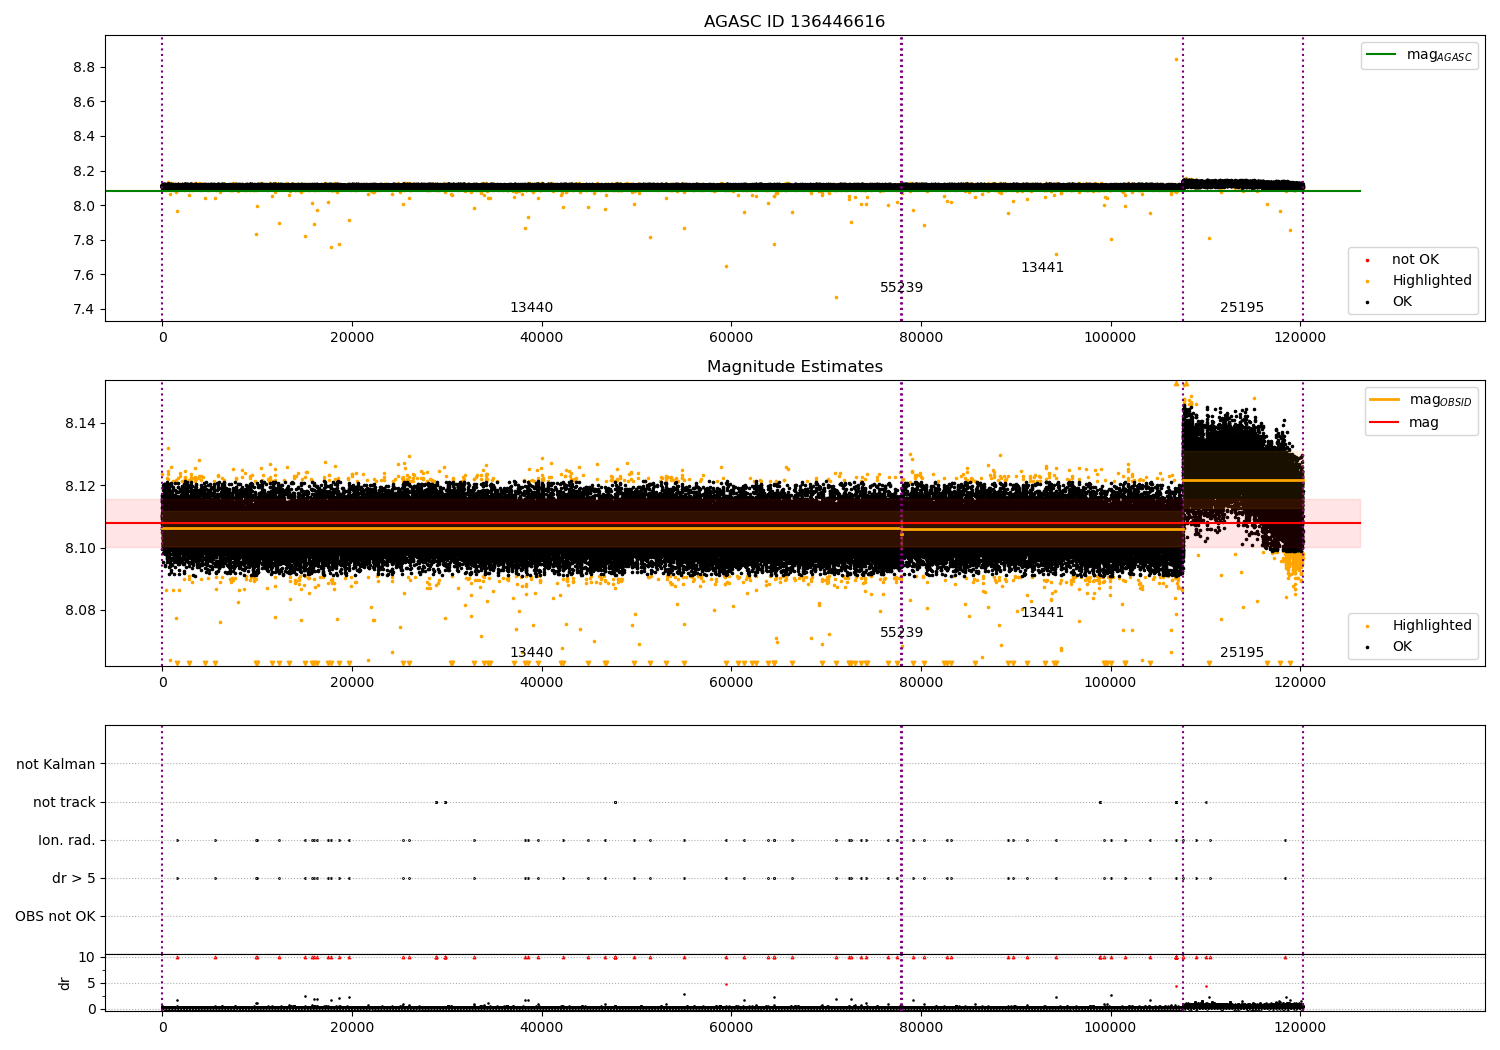
Task: Click the 'AGASC ID 136446616' plot title
Action: click(794, 22)
